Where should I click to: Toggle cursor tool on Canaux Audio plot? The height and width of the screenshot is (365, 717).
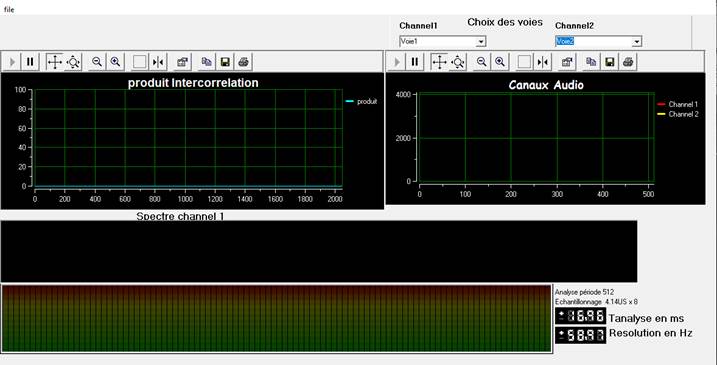click(x=543, y=62)
